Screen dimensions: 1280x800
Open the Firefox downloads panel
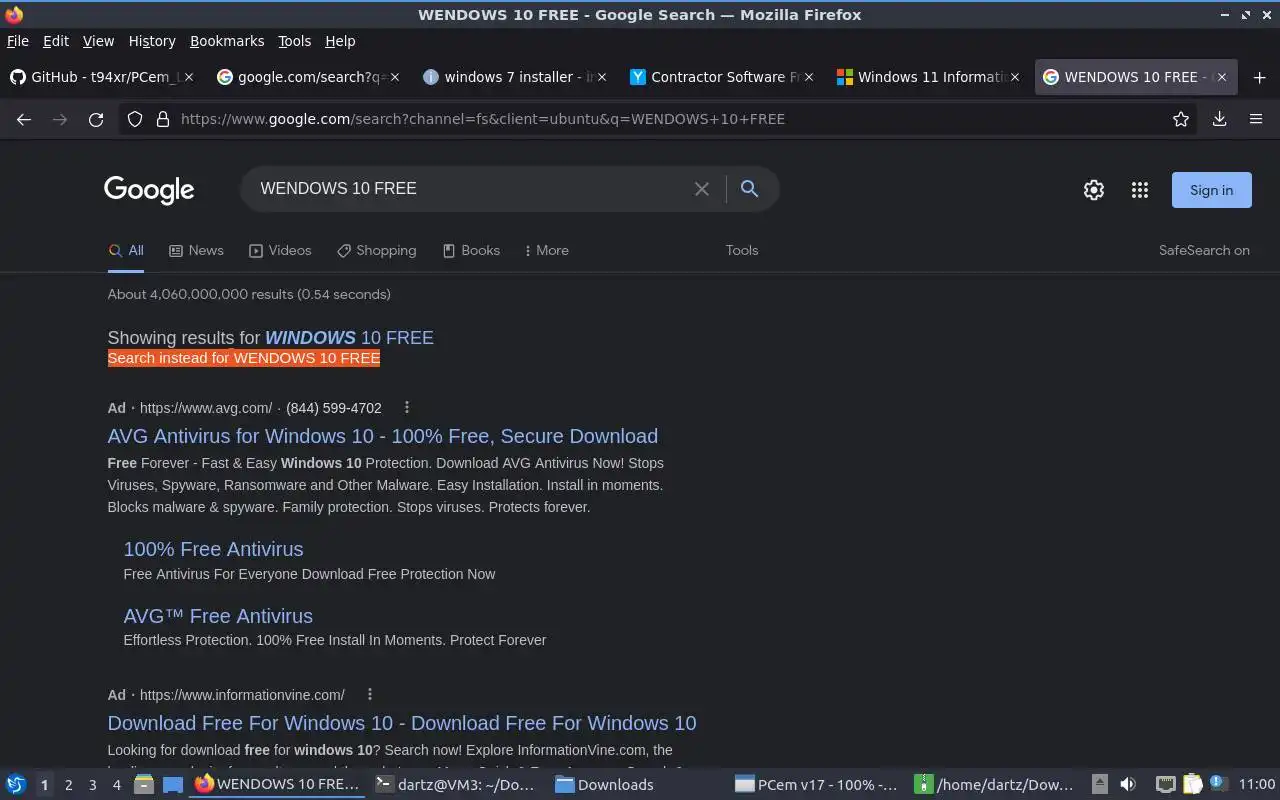pos(1220,119)
